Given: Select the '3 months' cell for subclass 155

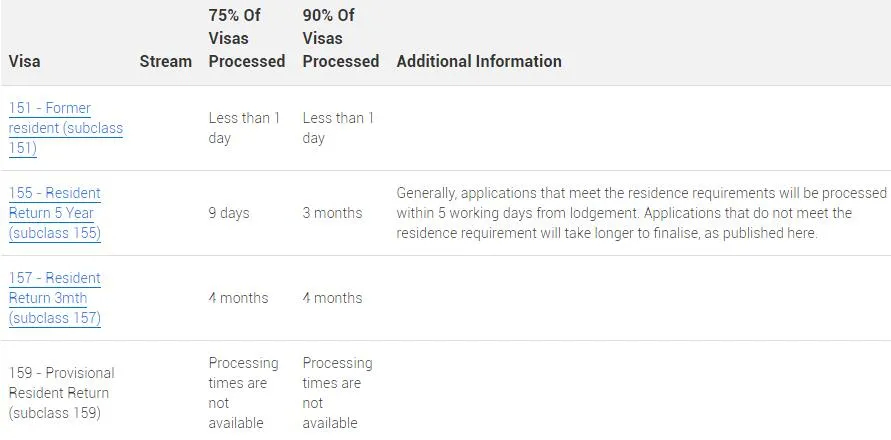Looking at the screenshot, I should [332, 213].
